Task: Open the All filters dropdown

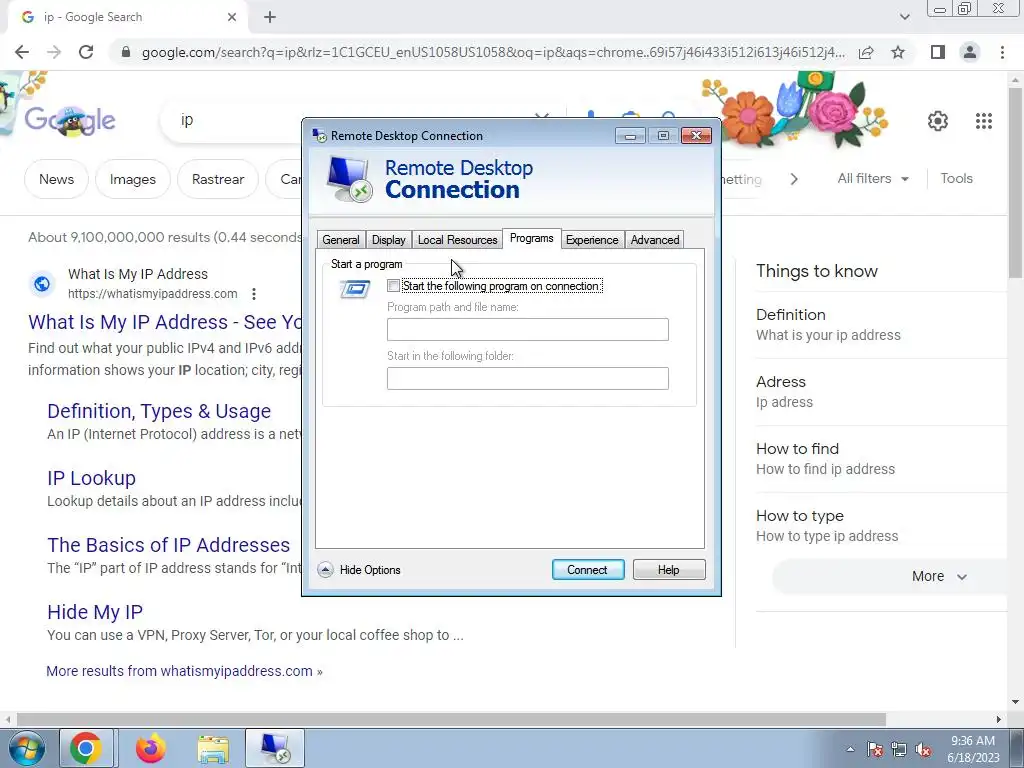Action: 873,178
